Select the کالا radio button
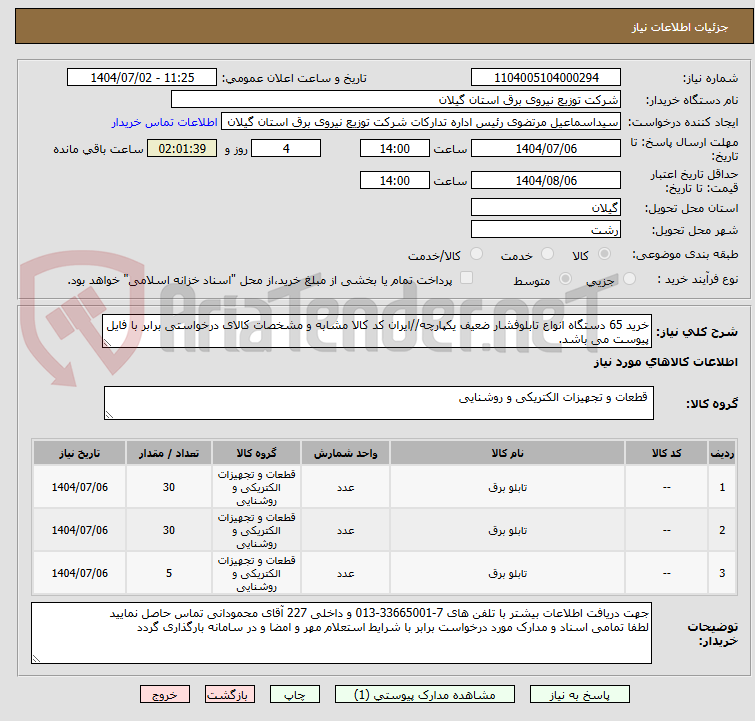The image size is (755, 721). point(604,253)
